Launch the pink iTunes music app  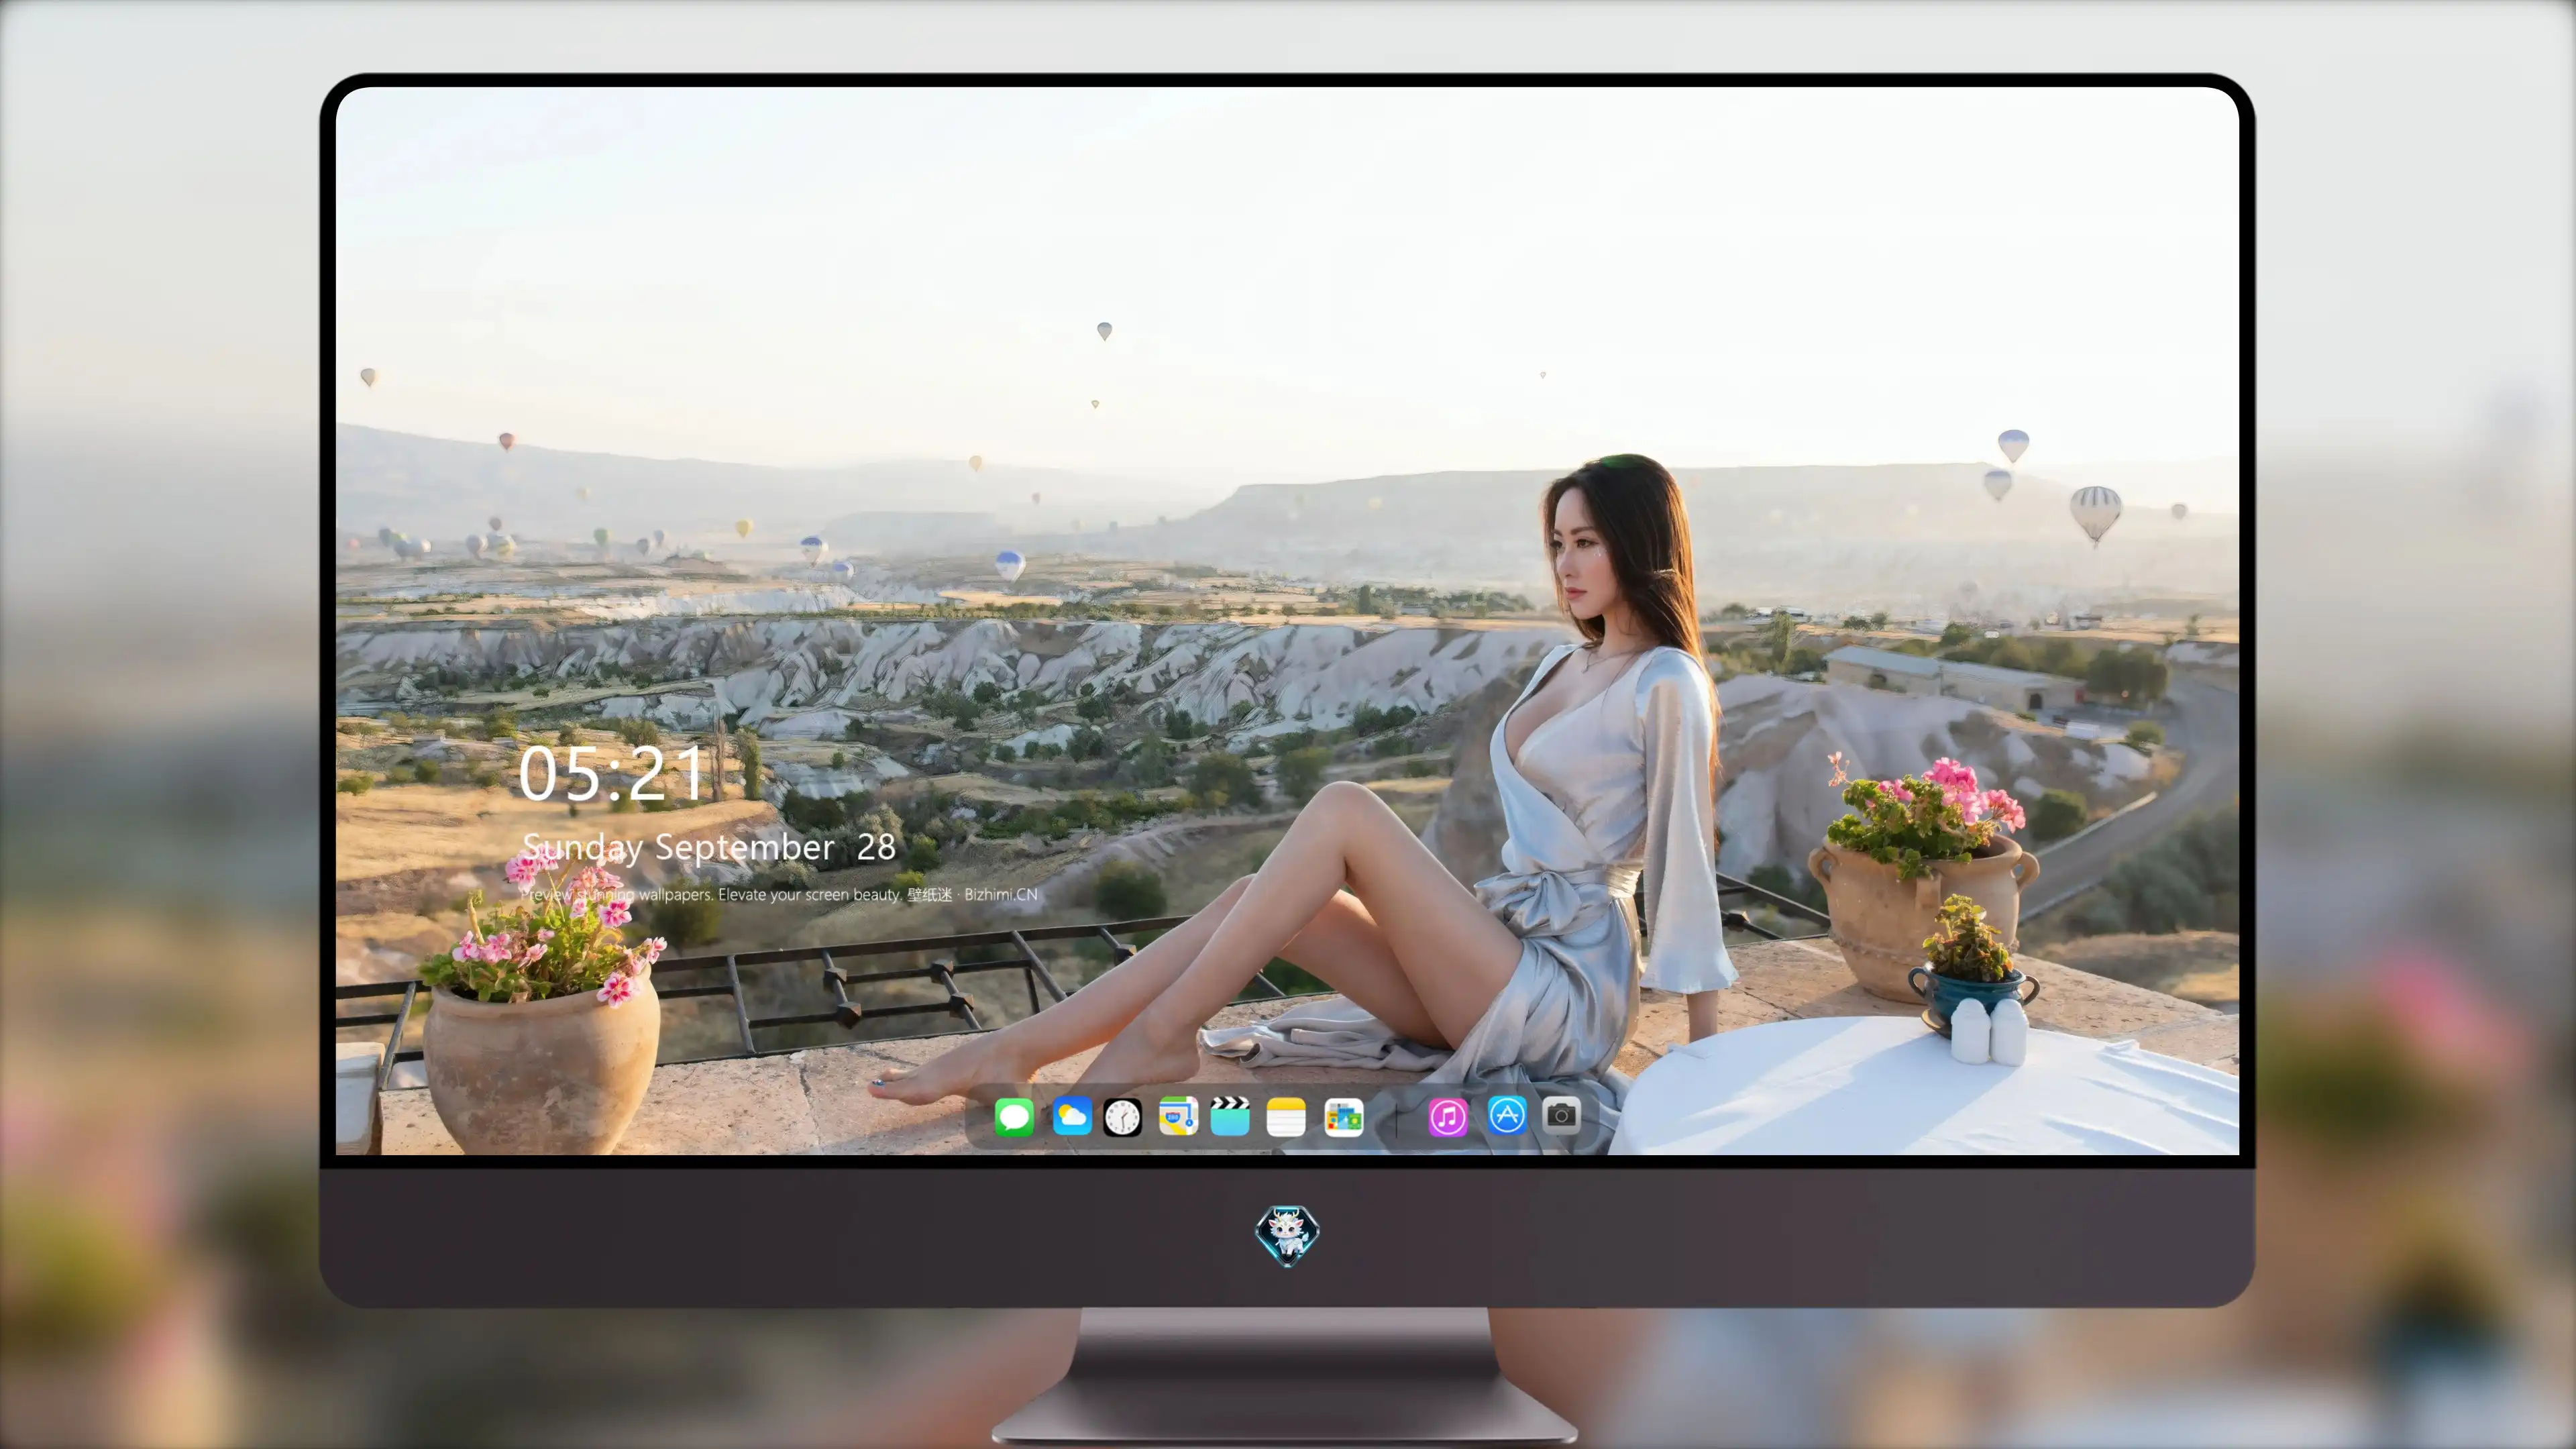click(1448, 1116)
